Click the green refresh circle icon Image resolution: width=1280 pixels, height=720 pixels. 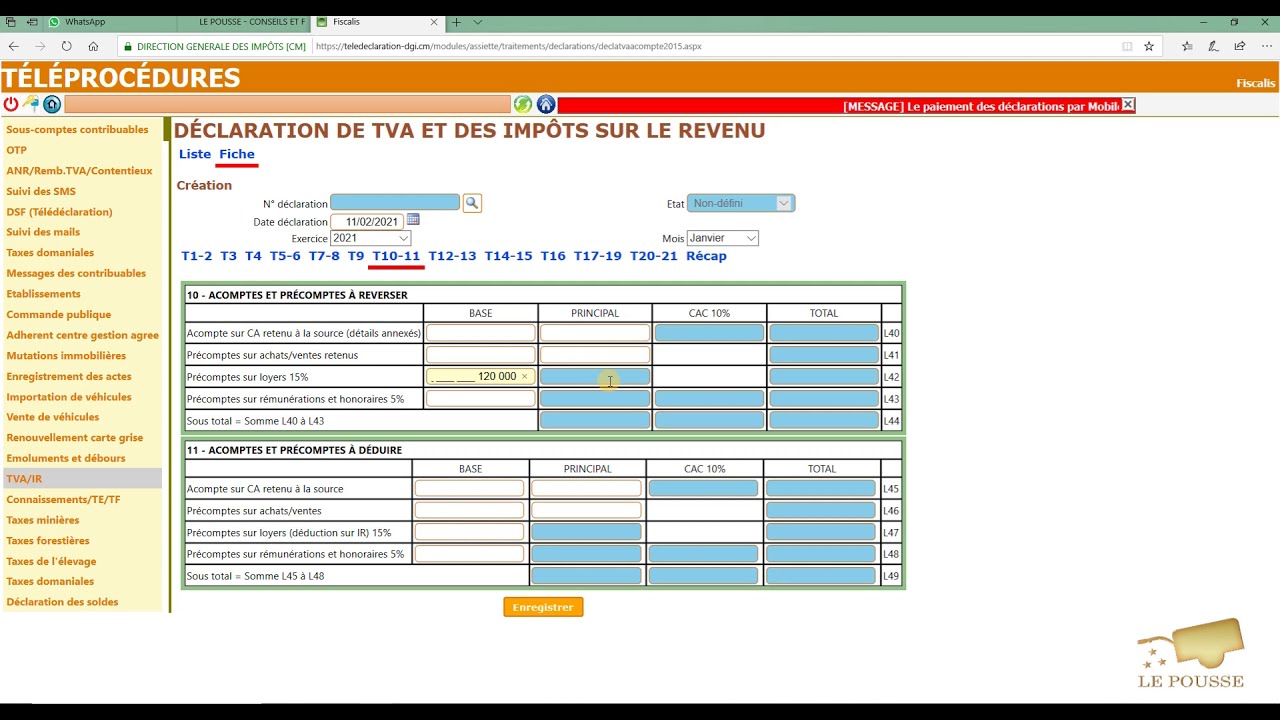coord(523,104)
